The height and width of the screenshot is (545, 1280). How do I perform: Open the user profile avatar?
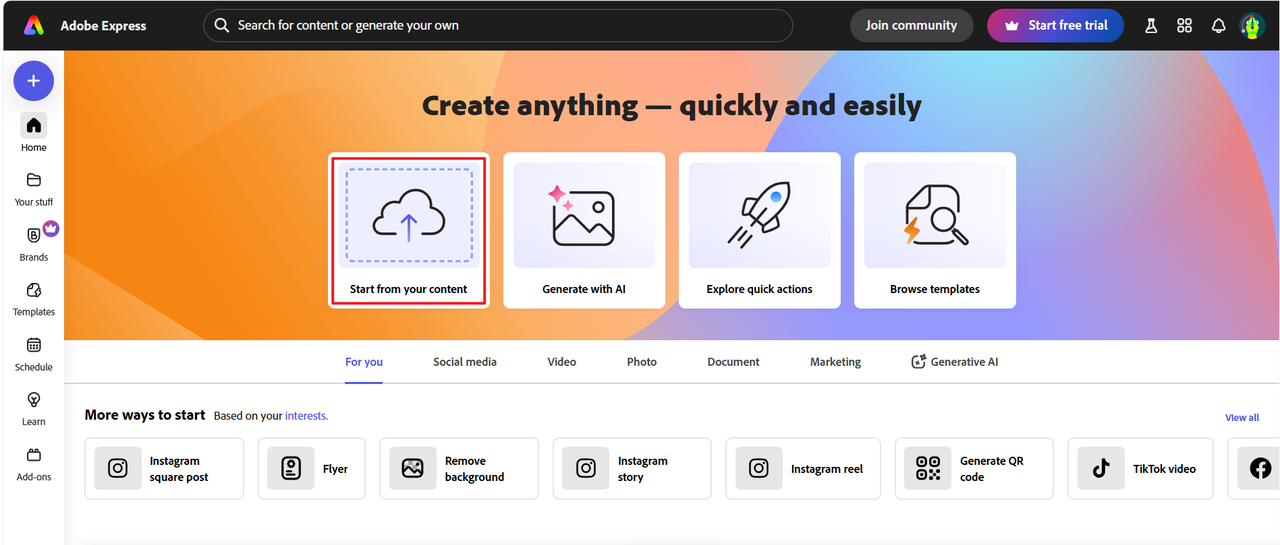(1253, 26)
